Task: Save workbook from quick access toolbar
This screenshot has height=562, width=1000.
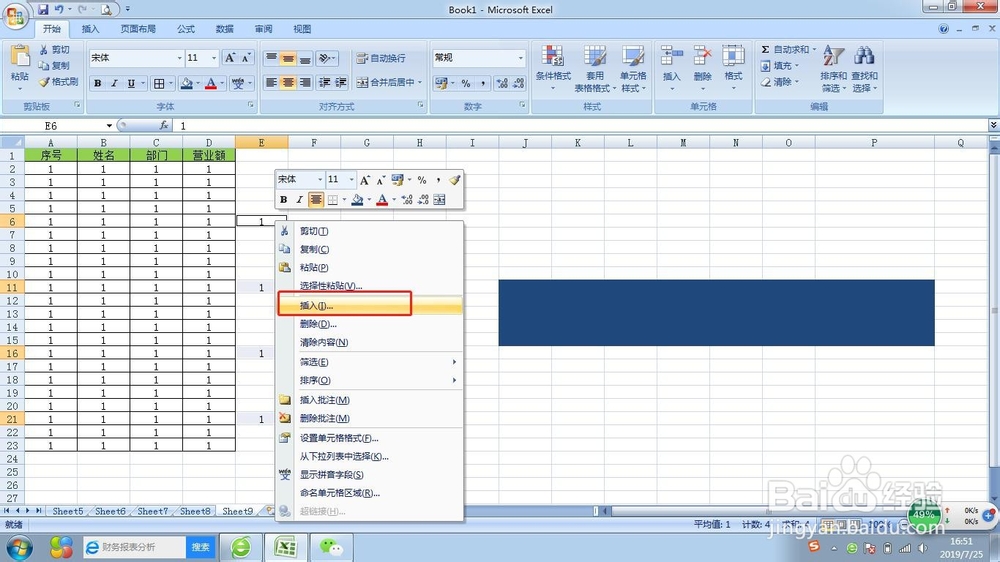Action: pyautogui.click(x=43, y=10)
